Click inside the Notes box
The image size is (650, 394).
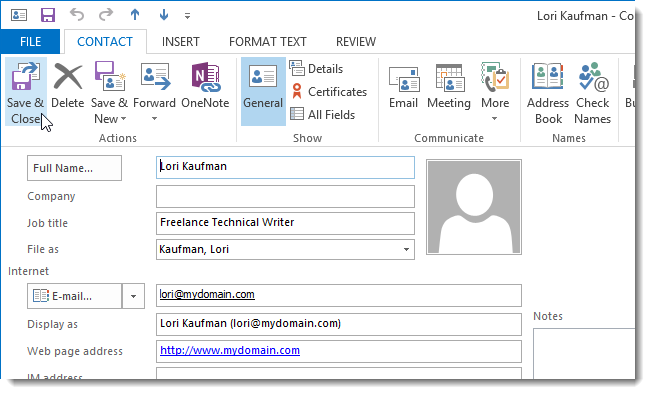(584, 353)
